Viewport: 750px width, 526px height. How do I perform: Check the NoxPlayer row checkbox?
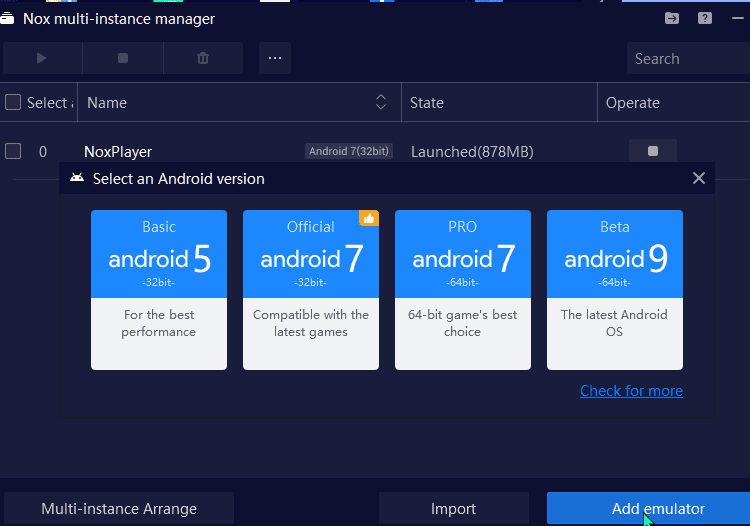(x=13, y=151)
